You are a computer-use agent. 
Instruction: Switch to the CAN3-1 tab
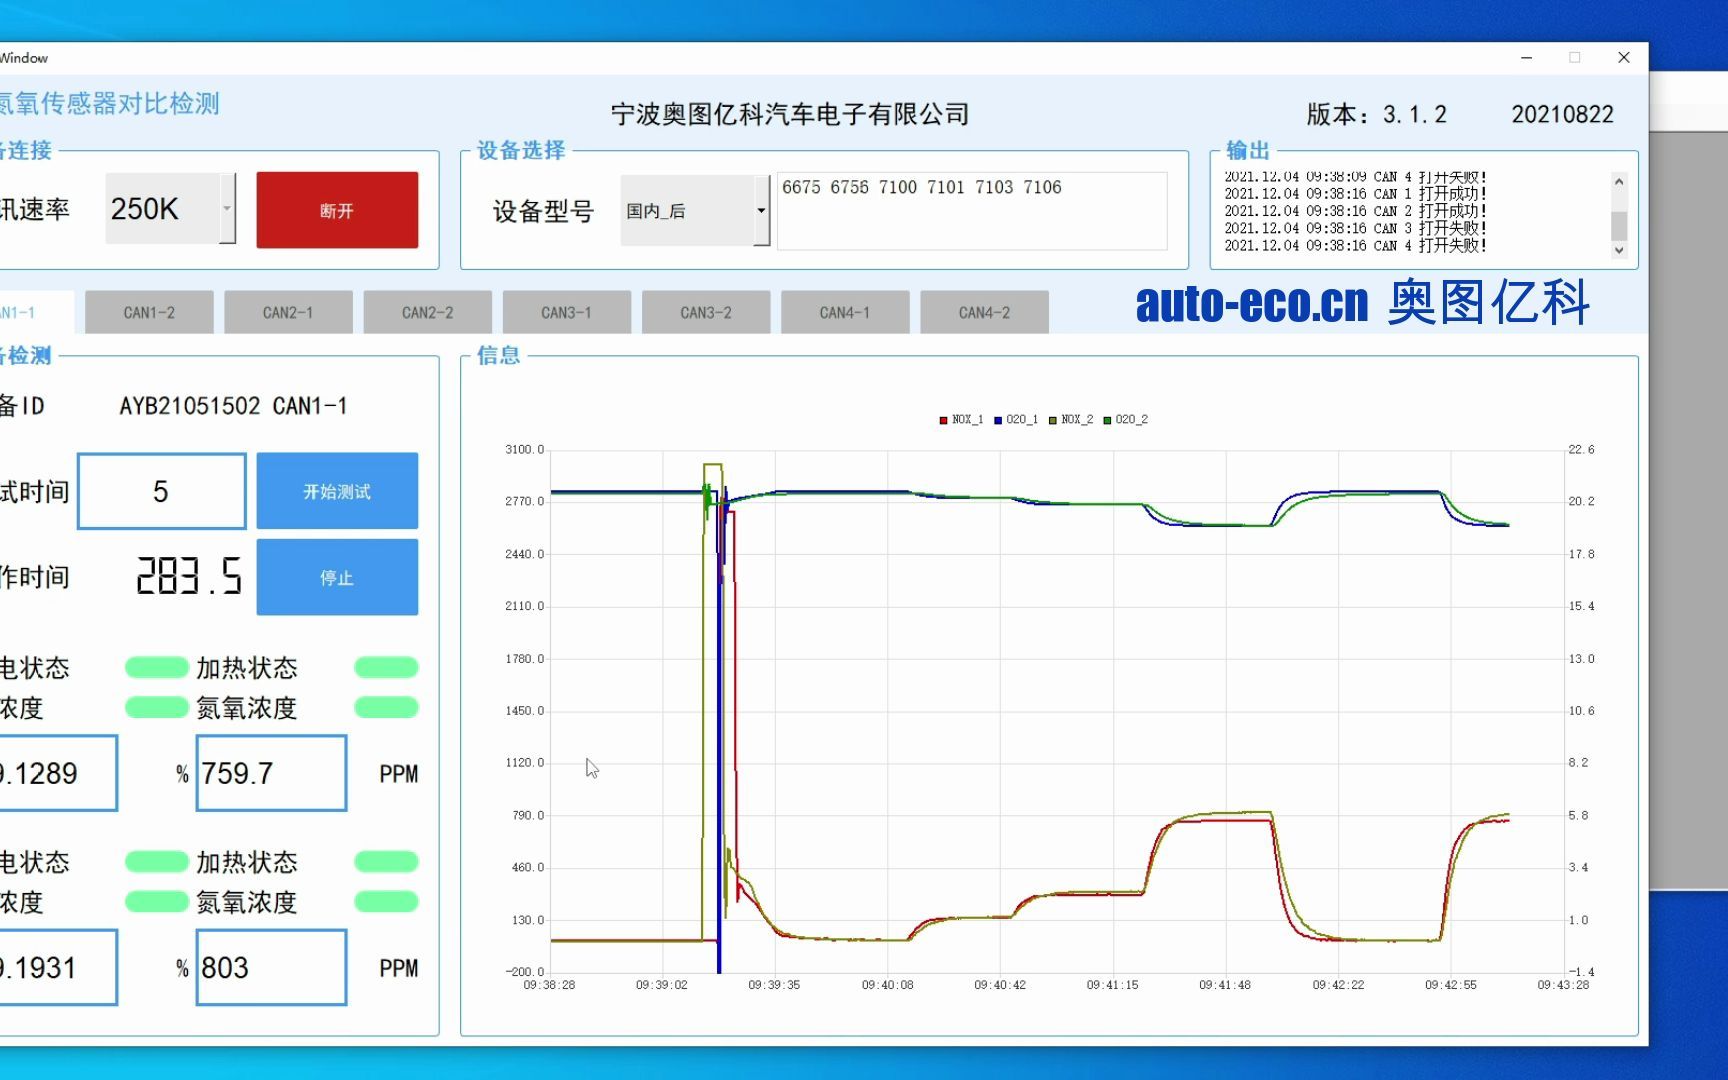[x=566, y=313]
